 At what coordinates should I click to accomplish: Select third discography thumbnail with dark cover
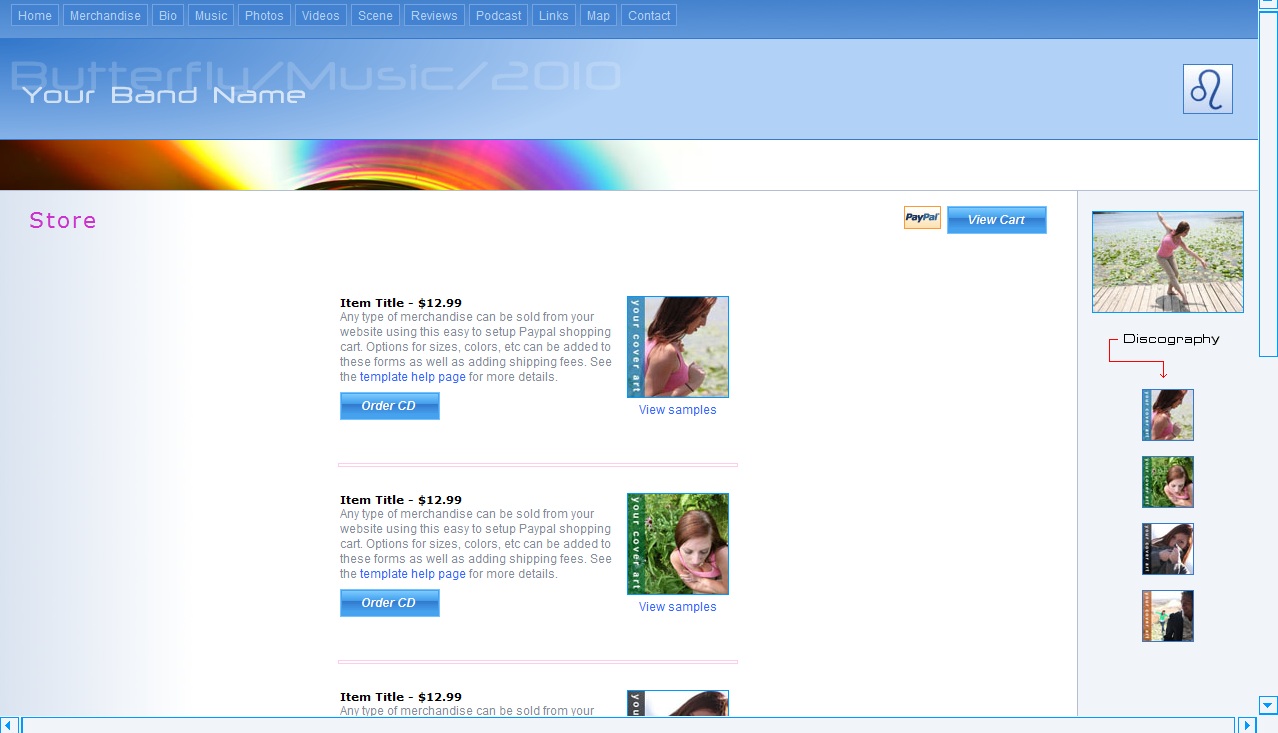1168,549
